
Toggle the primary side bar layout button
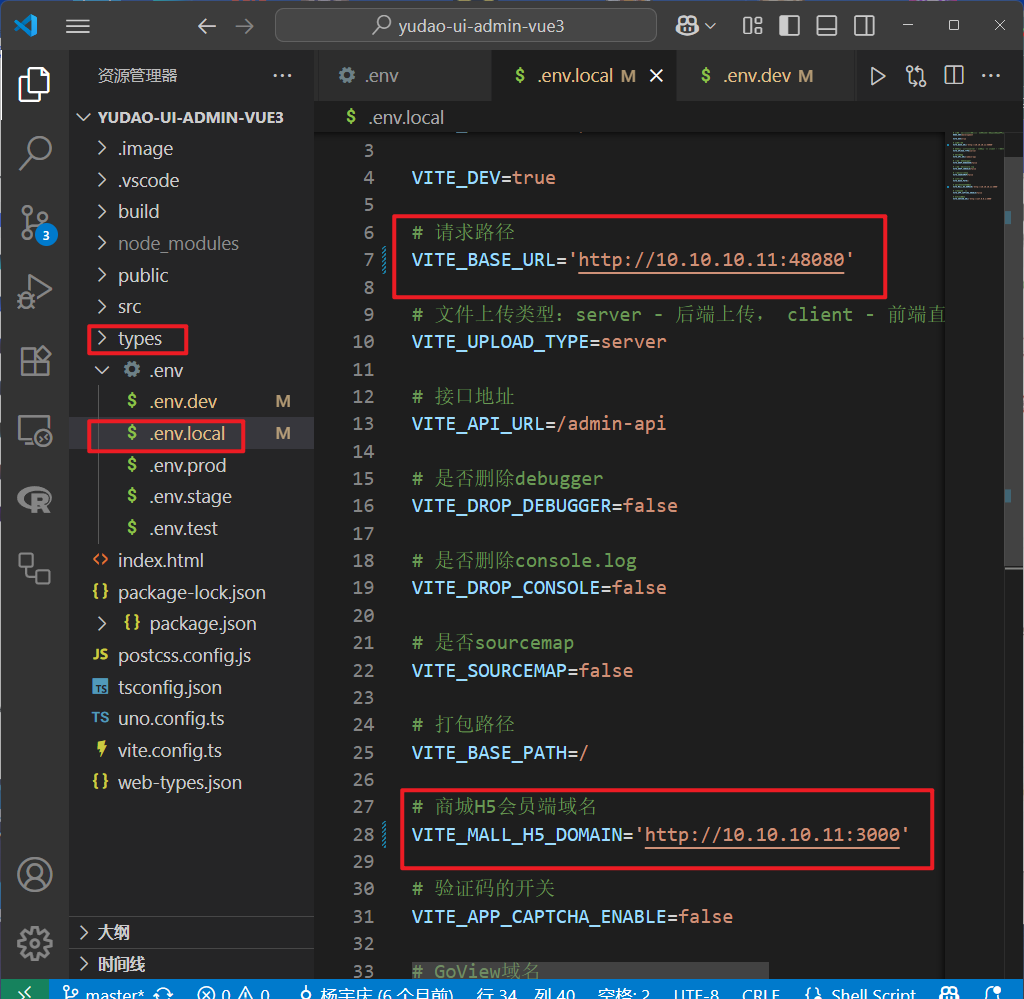(790, 26)
